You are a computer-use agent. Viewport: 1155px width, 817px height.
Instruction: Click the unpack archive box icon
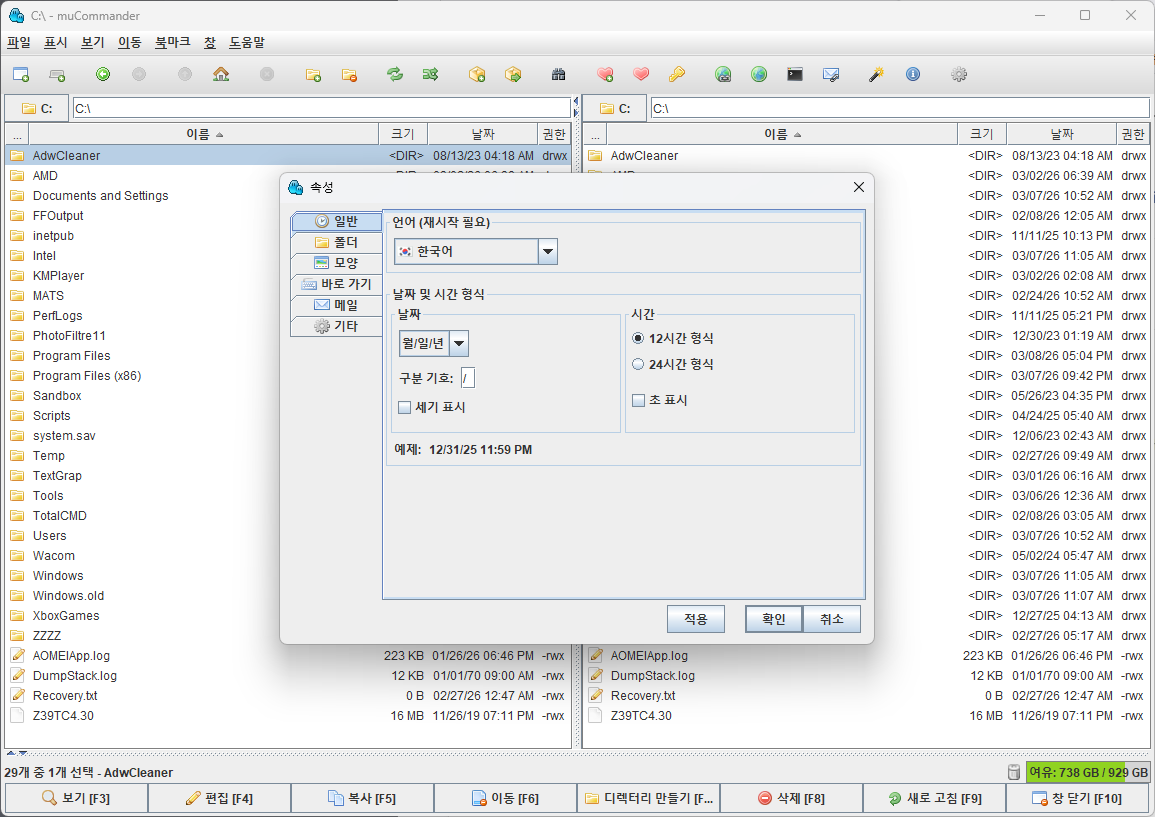[x=513, y=74]
